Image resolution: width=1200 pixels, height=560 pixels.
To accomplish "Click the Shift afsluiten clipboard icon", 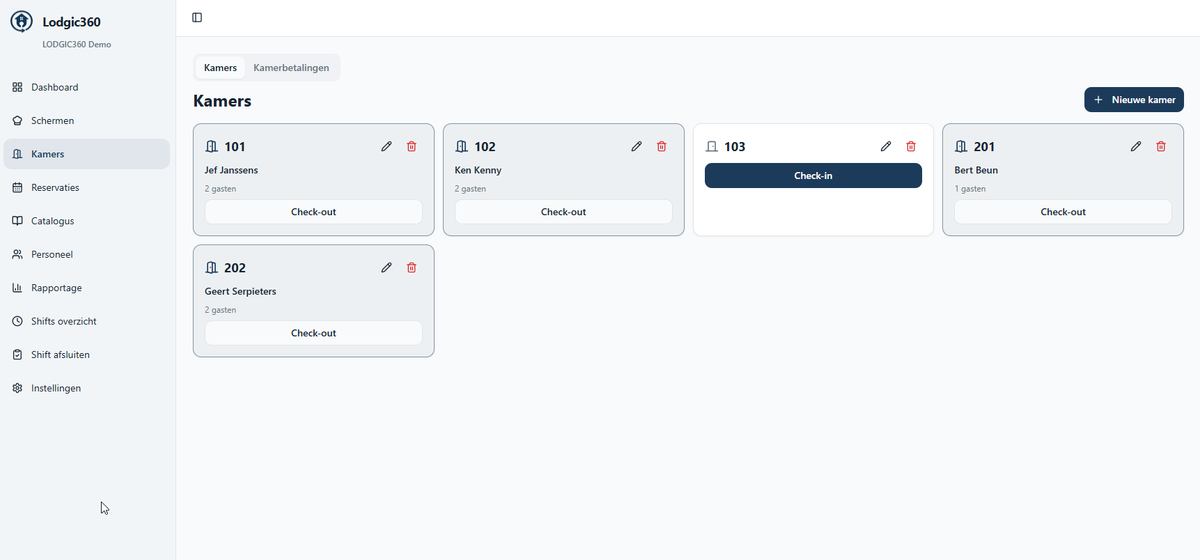I will point(17,355).
